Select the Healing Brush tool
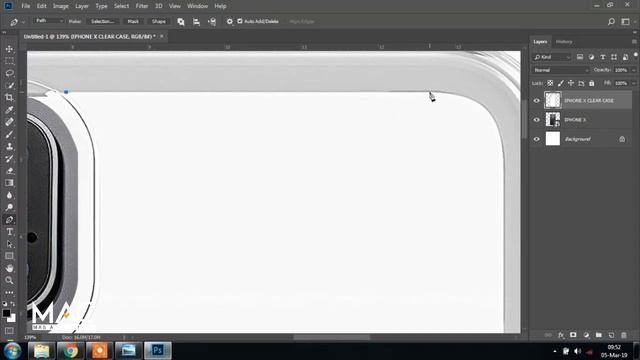 pyautogui.click(x=9, y=122)
